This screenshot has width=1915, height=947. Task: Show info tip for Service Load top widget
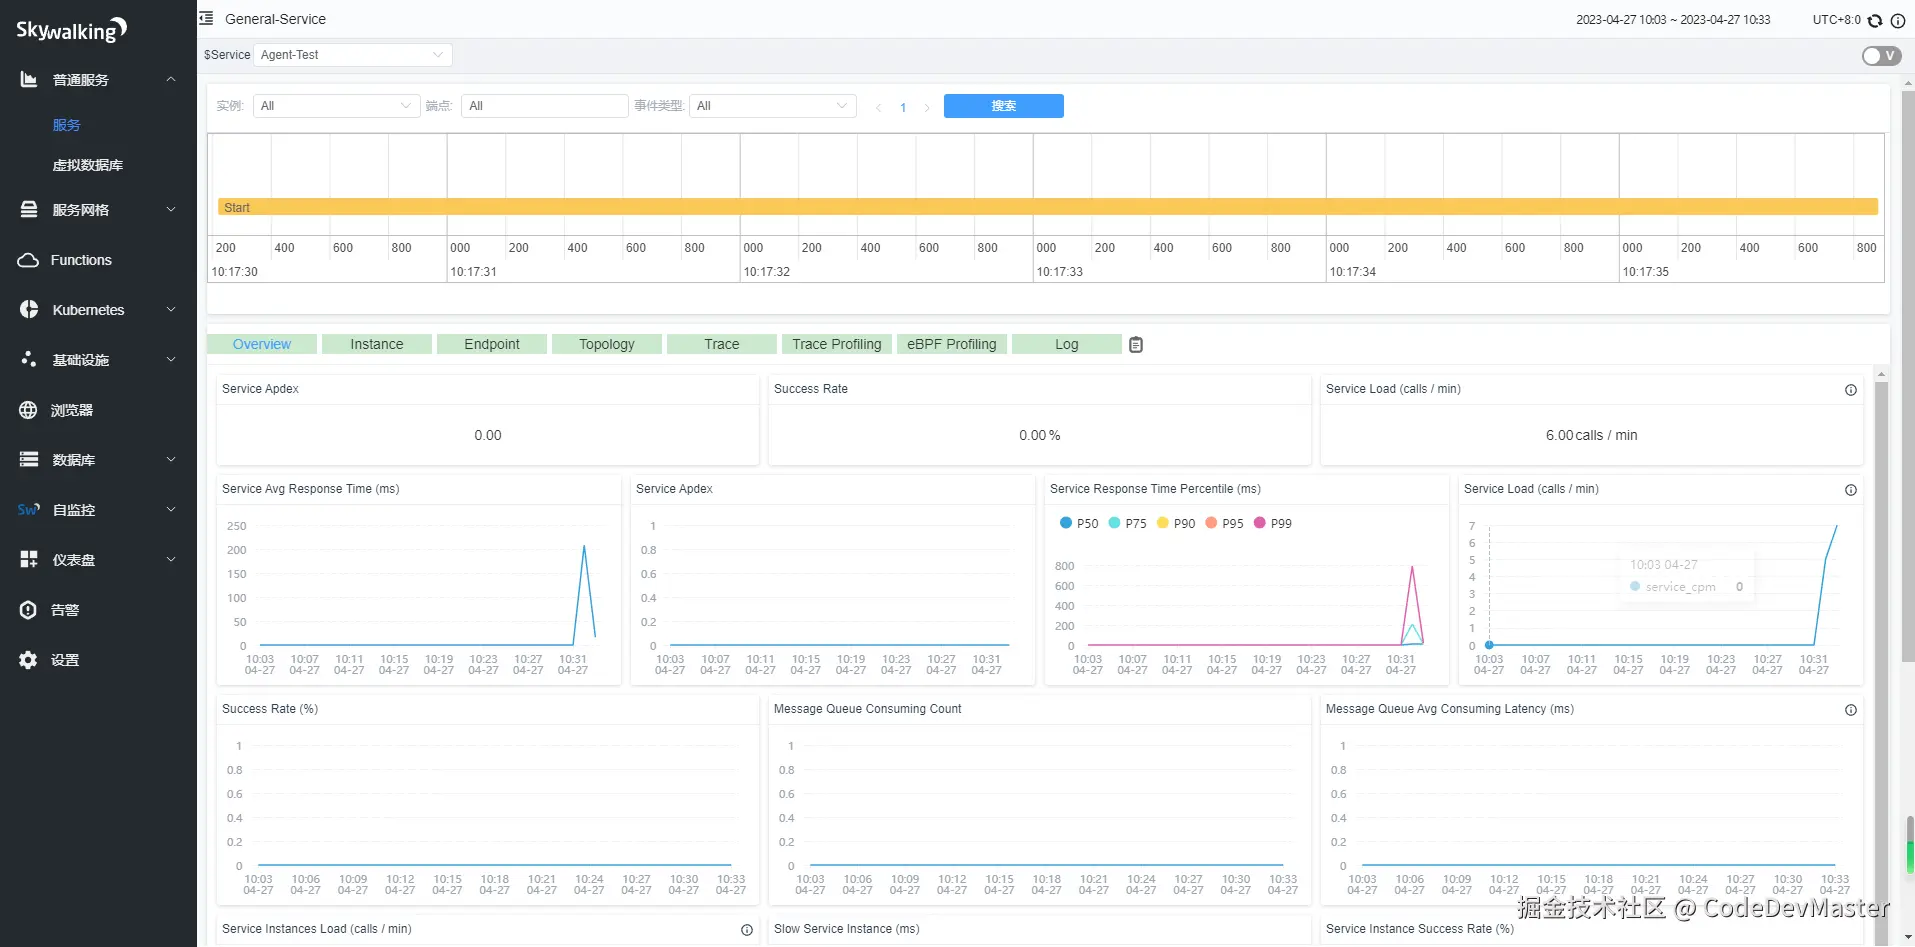(x=1850, y=390)
